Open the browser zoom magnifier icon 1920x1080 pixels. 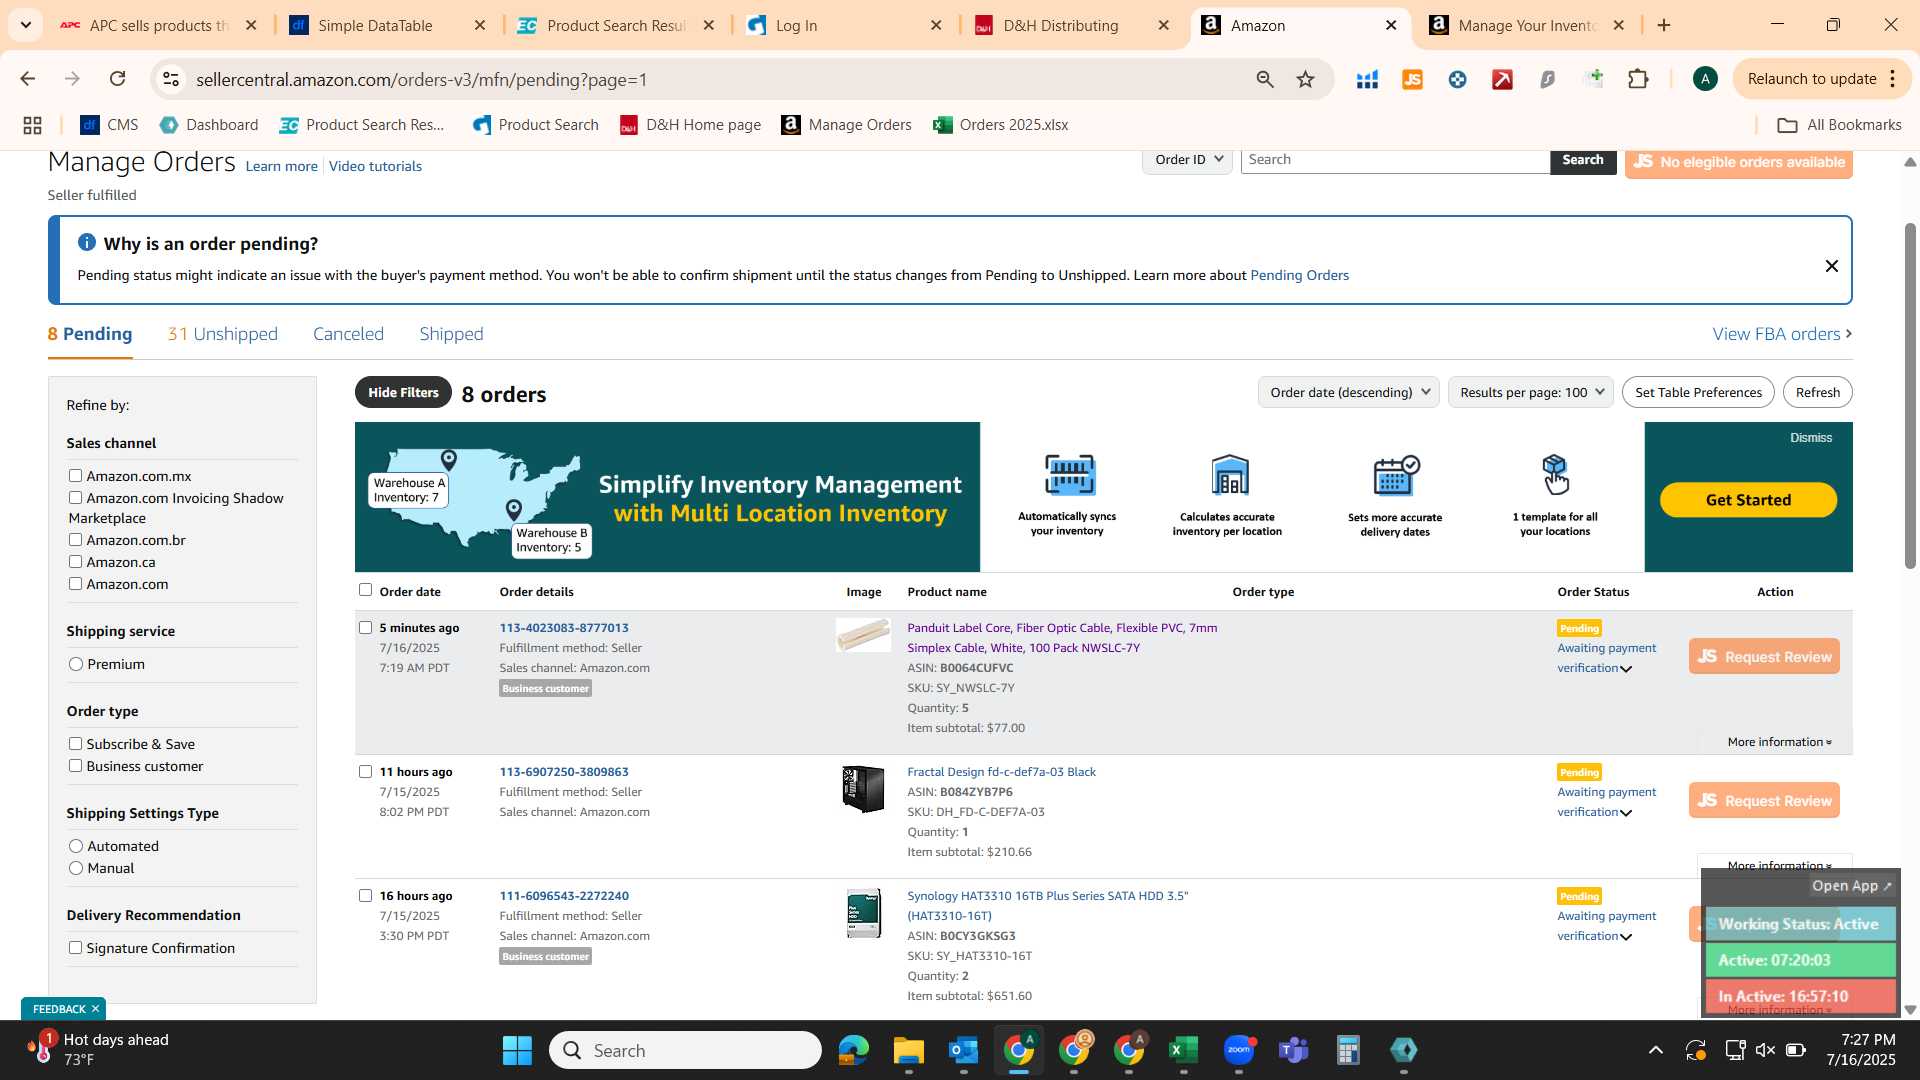[1265, 79]
